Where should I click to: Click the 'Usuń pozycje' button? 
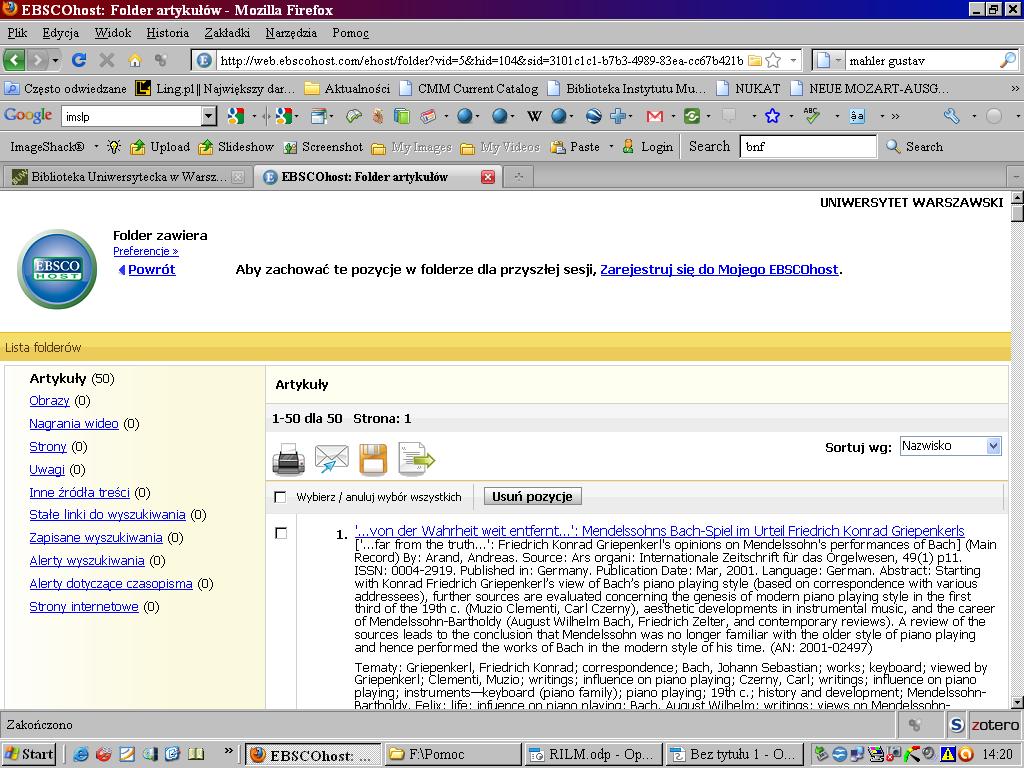532,496
